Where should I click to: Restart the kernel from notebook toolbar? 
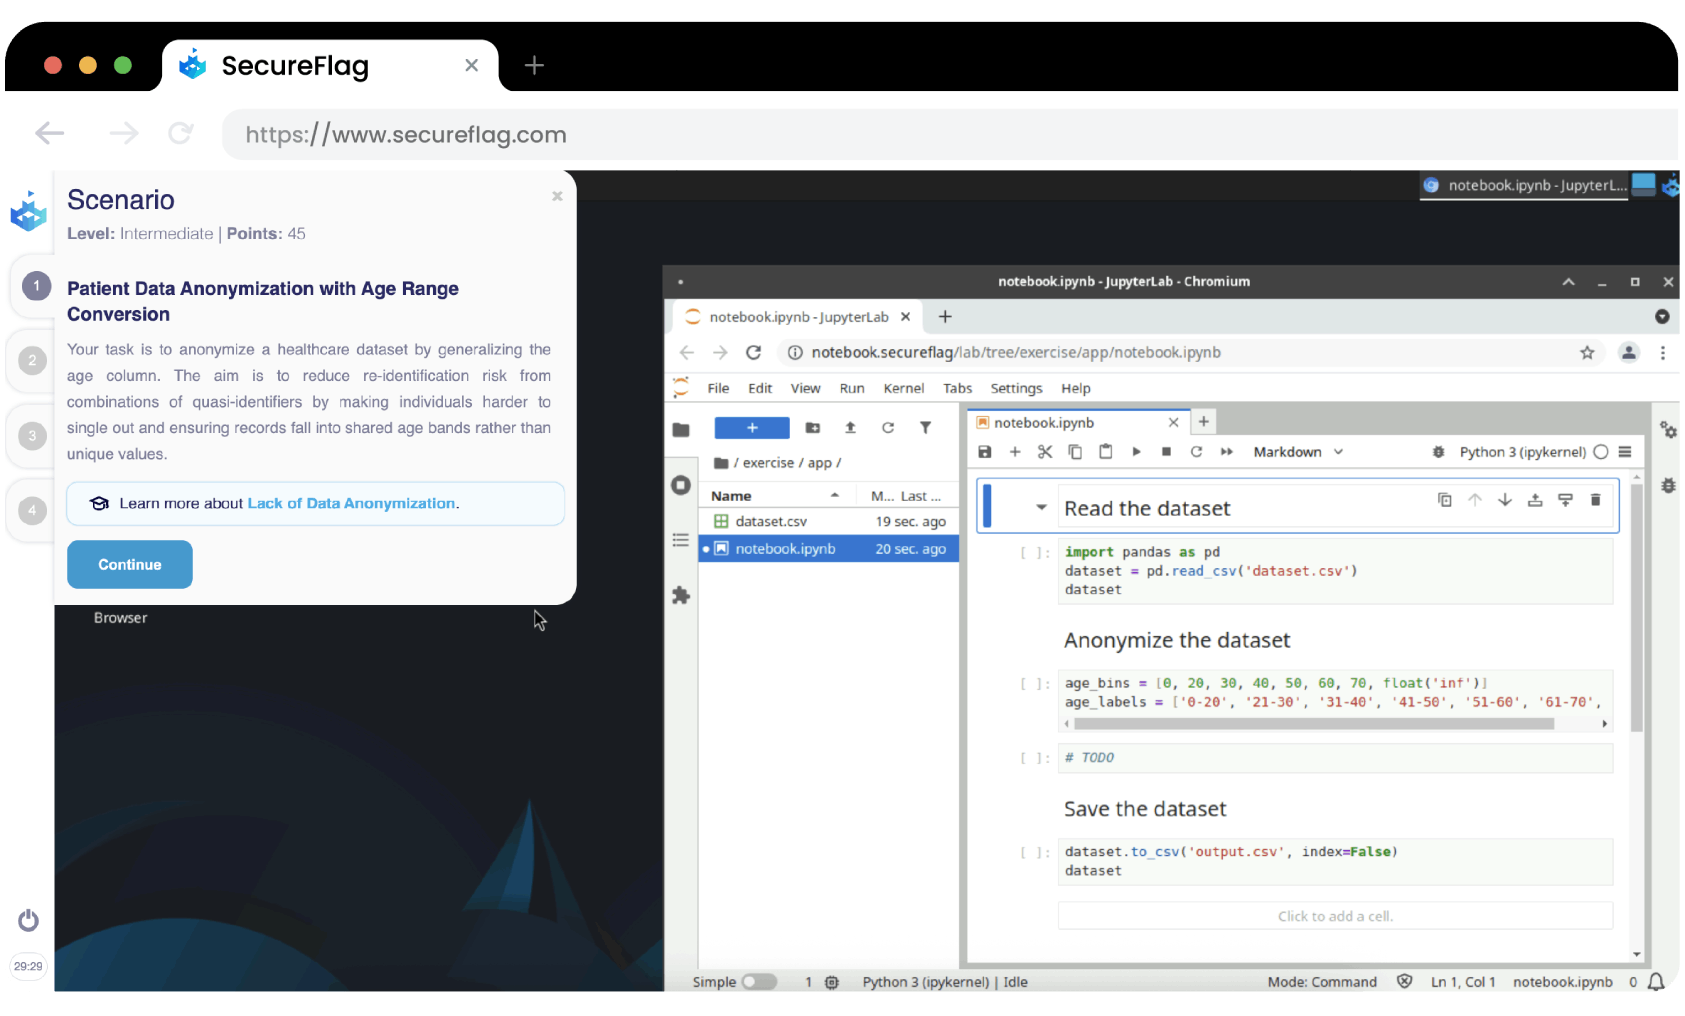coord(1196,452)
